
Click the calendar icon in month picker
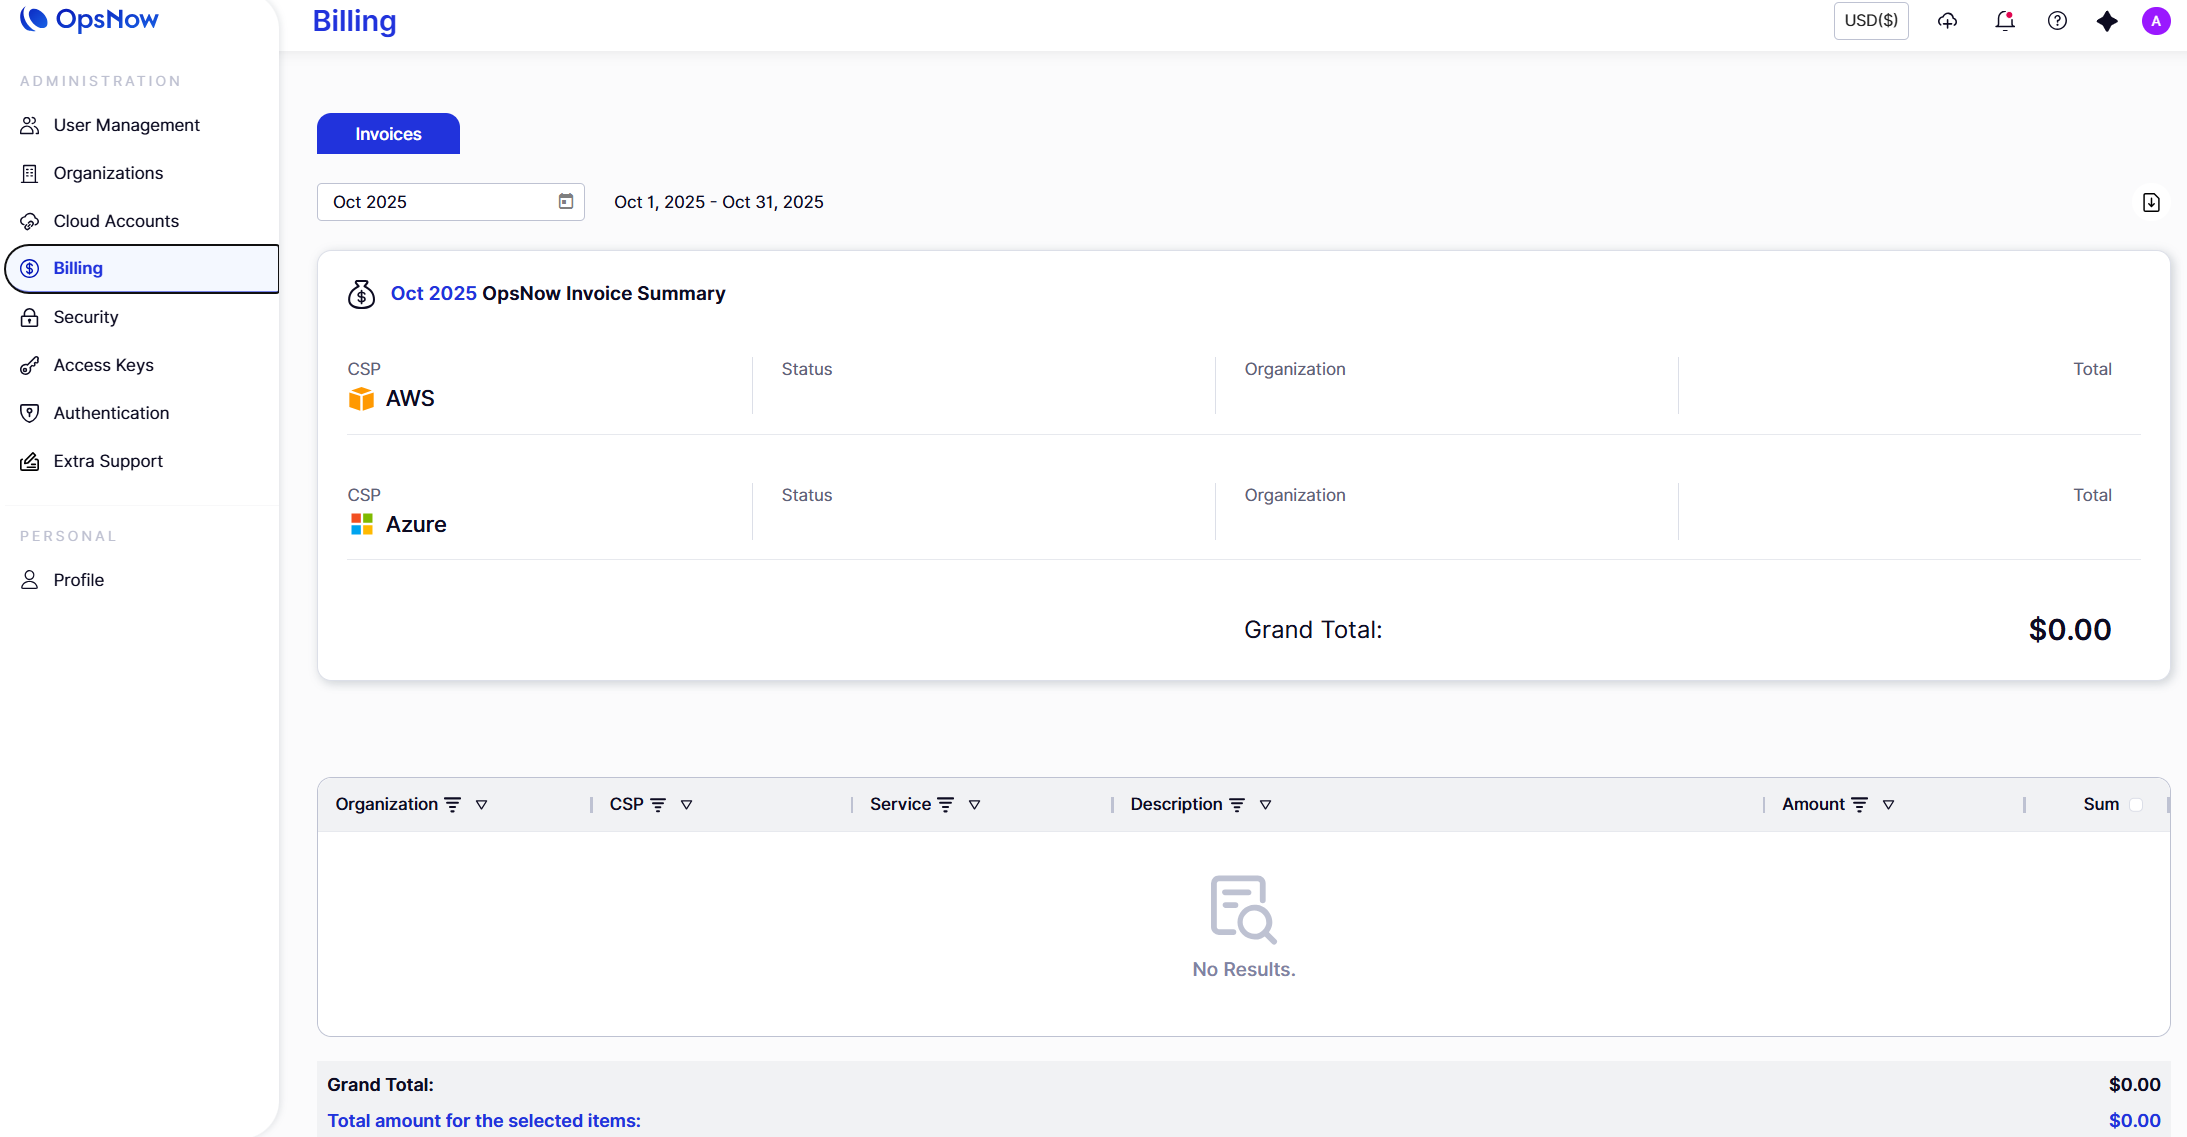[x=566, y=202]
